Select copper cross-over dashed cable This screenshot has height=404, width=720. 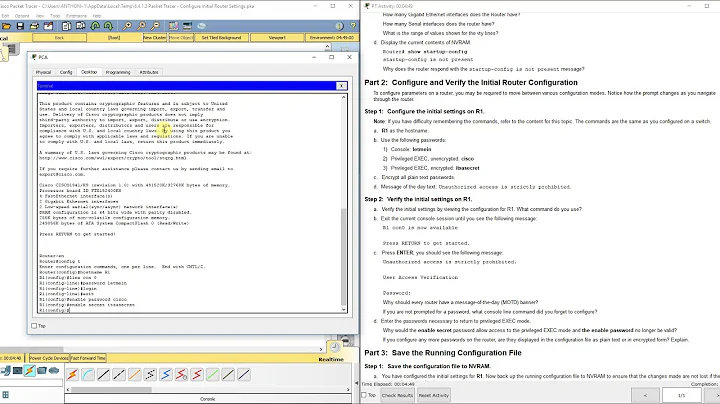tap(119, 375)
